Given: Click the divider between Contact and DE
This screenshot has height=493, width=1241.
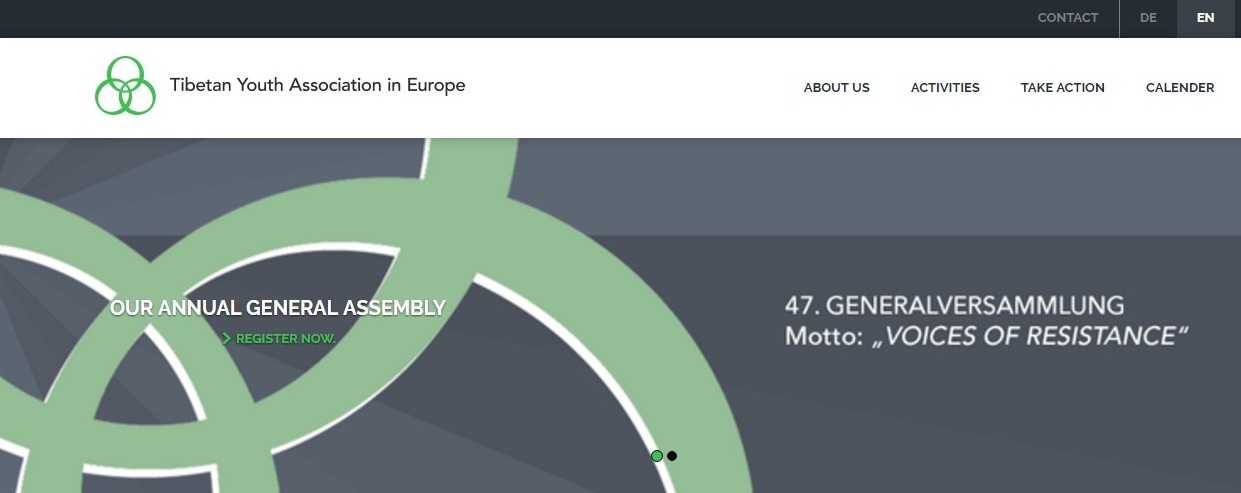Looking at the screenshot, I should 1119,18.
